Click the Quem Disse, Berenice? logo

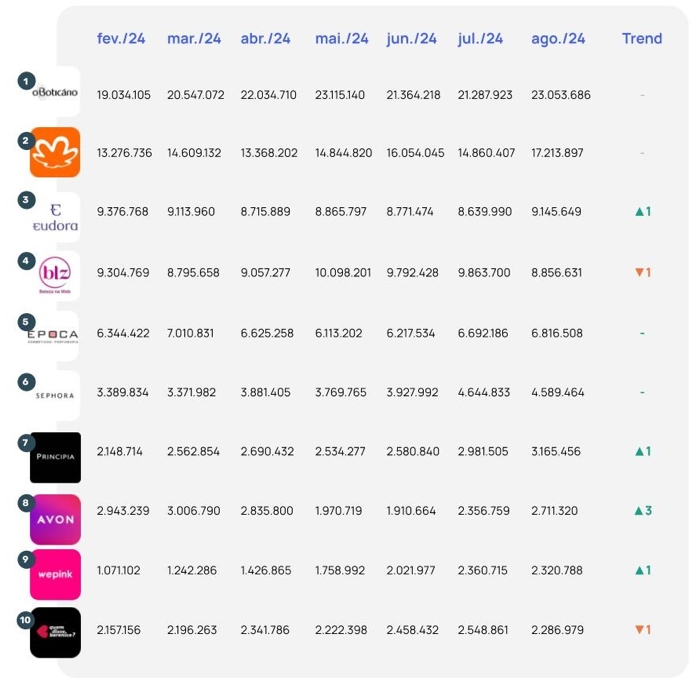[55, 633]
